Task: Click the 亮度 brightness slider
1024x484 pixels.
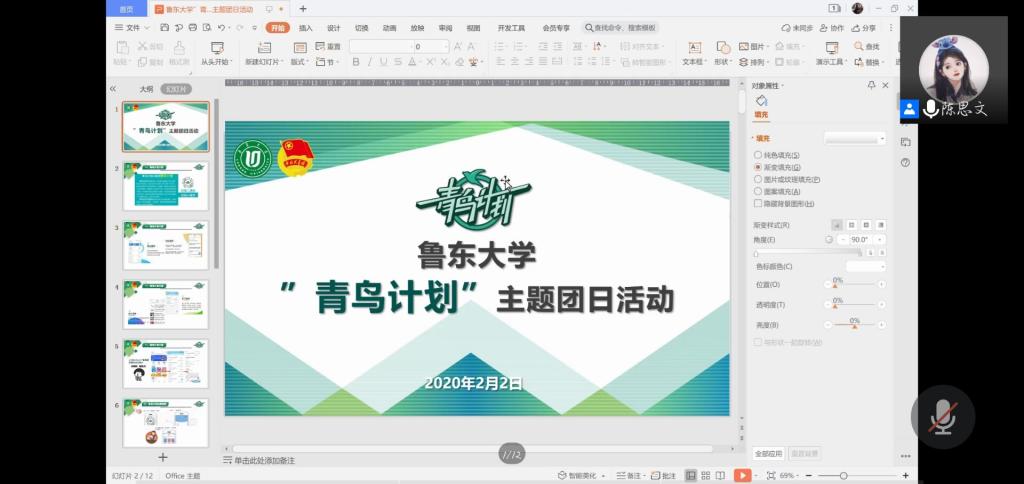Action: point(854,325)
